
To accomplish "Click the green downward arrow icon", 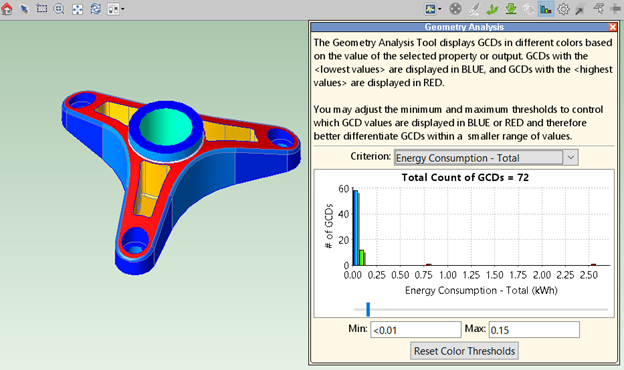I will click(x=511, y=9).
